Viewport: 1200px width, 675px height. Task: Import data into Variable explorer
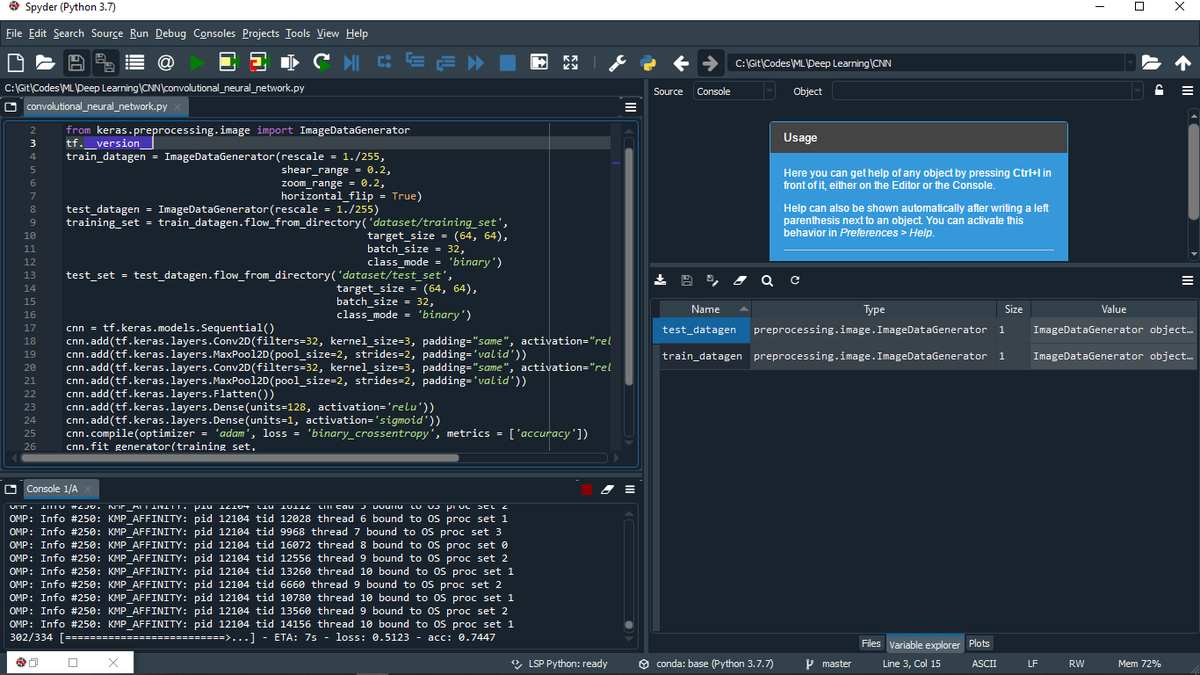pos(661,280)
